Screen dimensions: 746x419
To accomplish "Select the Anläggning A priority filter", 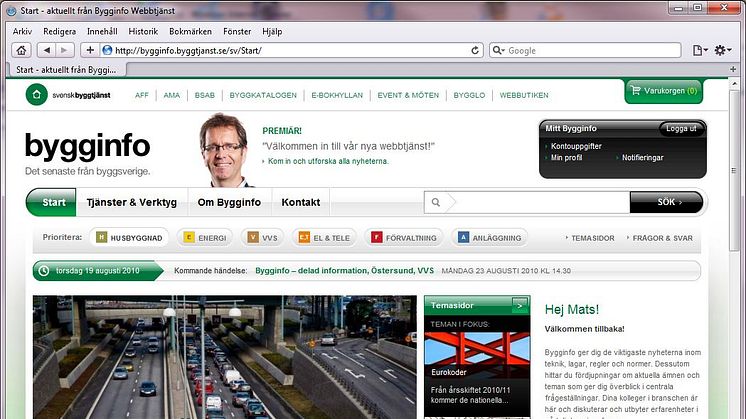I will 489,237.
